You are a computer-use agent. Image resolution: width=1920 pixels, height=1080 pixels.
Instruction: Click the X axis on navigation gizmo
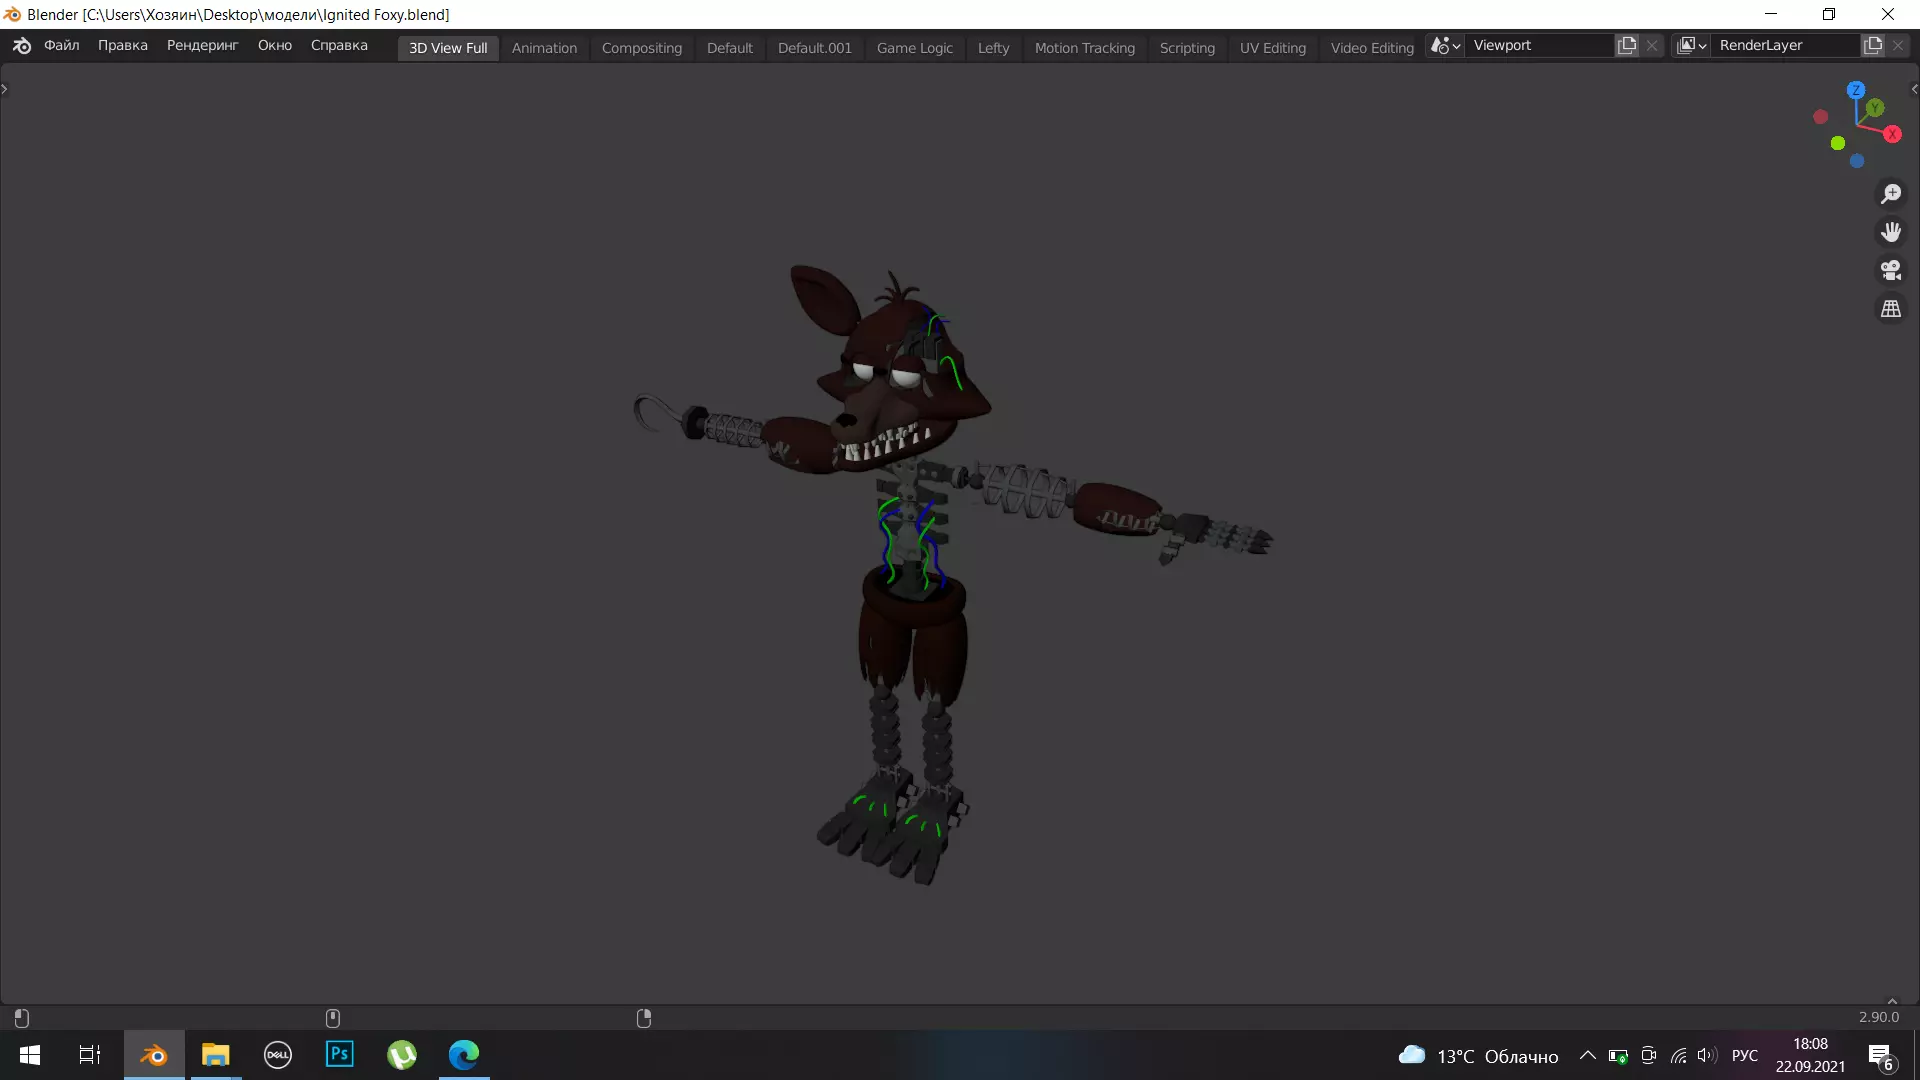(x=1892, y=134)
